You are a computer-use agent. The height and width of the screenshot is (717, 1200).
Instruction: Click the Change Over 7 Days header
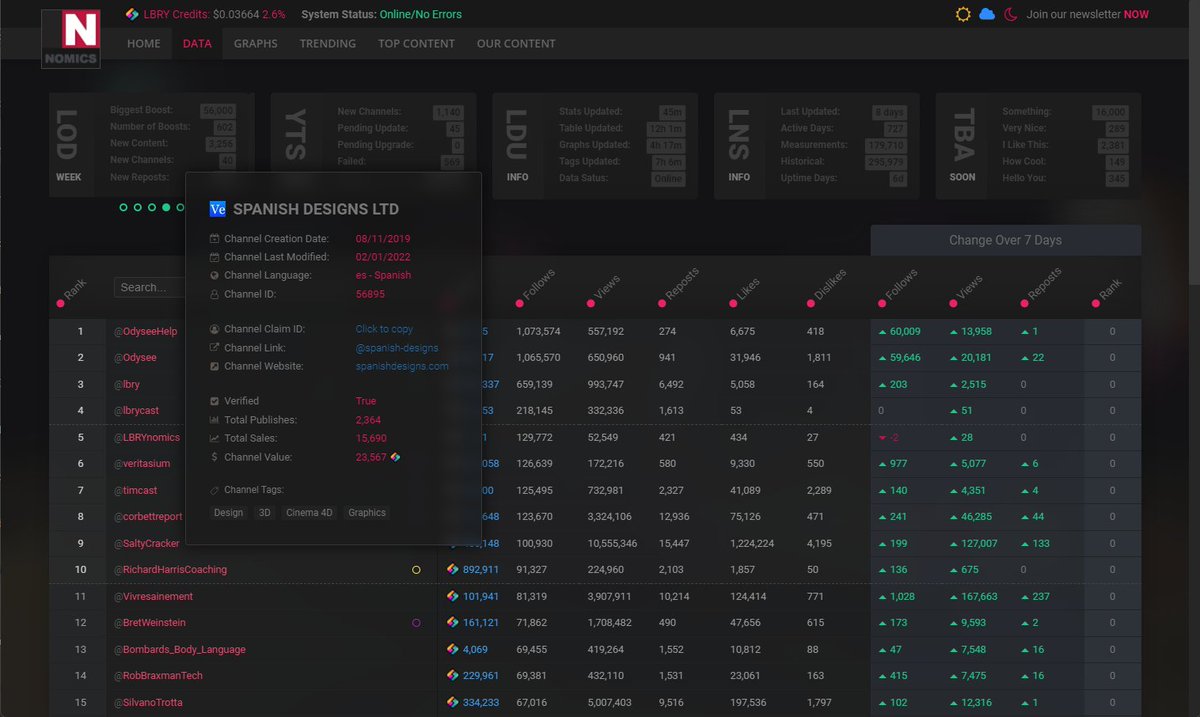pyautogui.click(x=1006, y=240)
